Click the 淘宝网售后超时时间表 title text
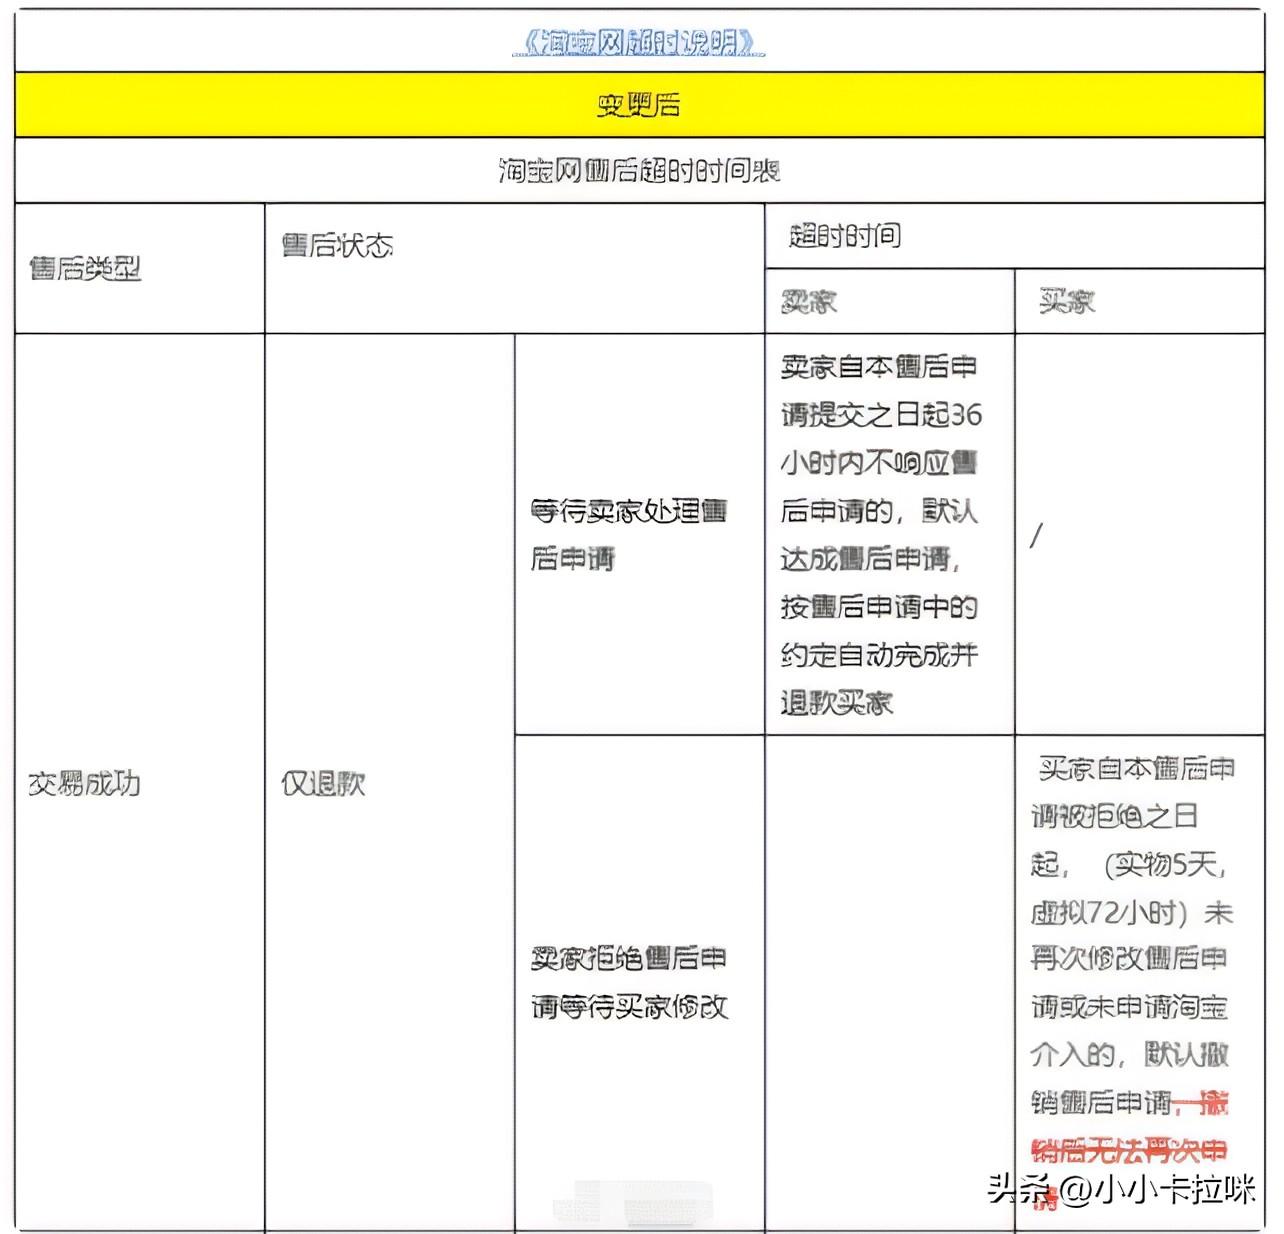This screenshot has height=1234, width=1284. pos(639,171)
